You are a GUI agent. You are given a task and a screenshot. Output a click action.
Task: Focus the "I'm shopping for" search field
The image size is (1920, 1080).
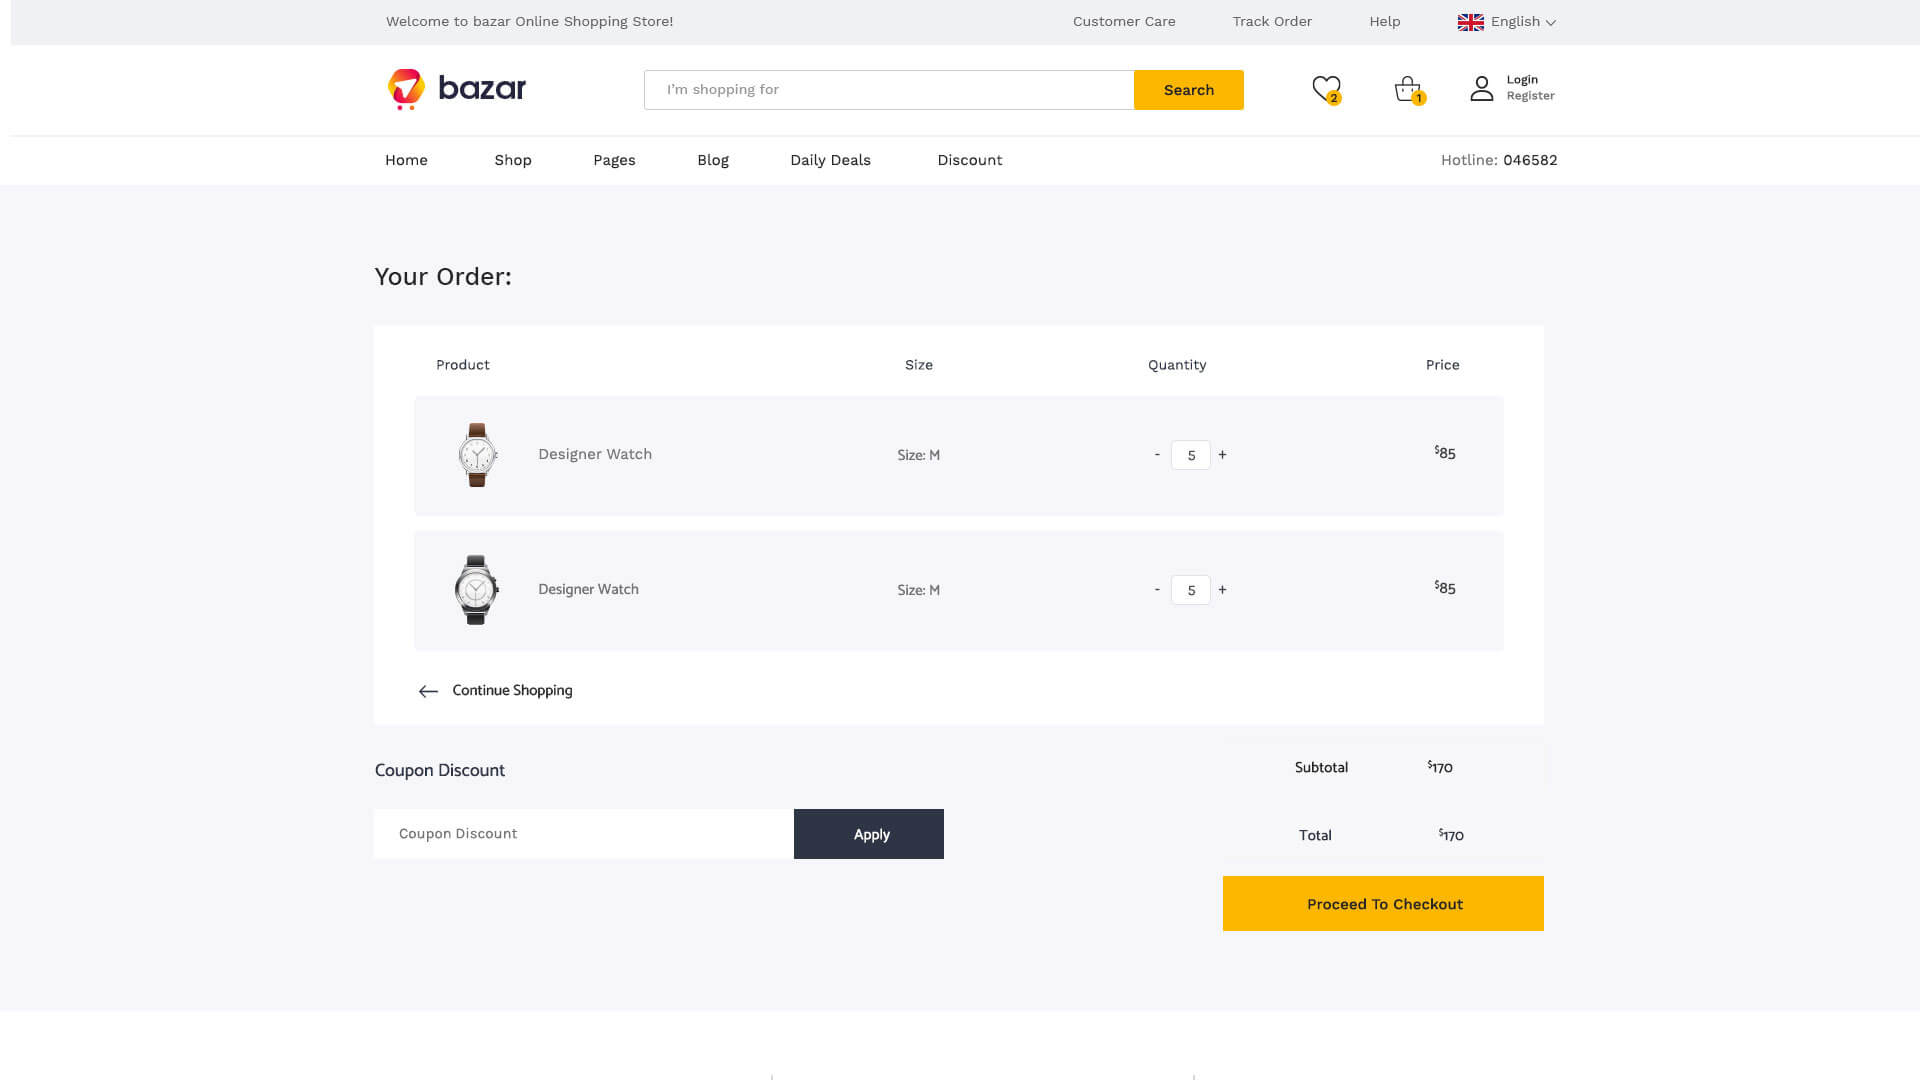pyautogui.click(x=889, y=90)
